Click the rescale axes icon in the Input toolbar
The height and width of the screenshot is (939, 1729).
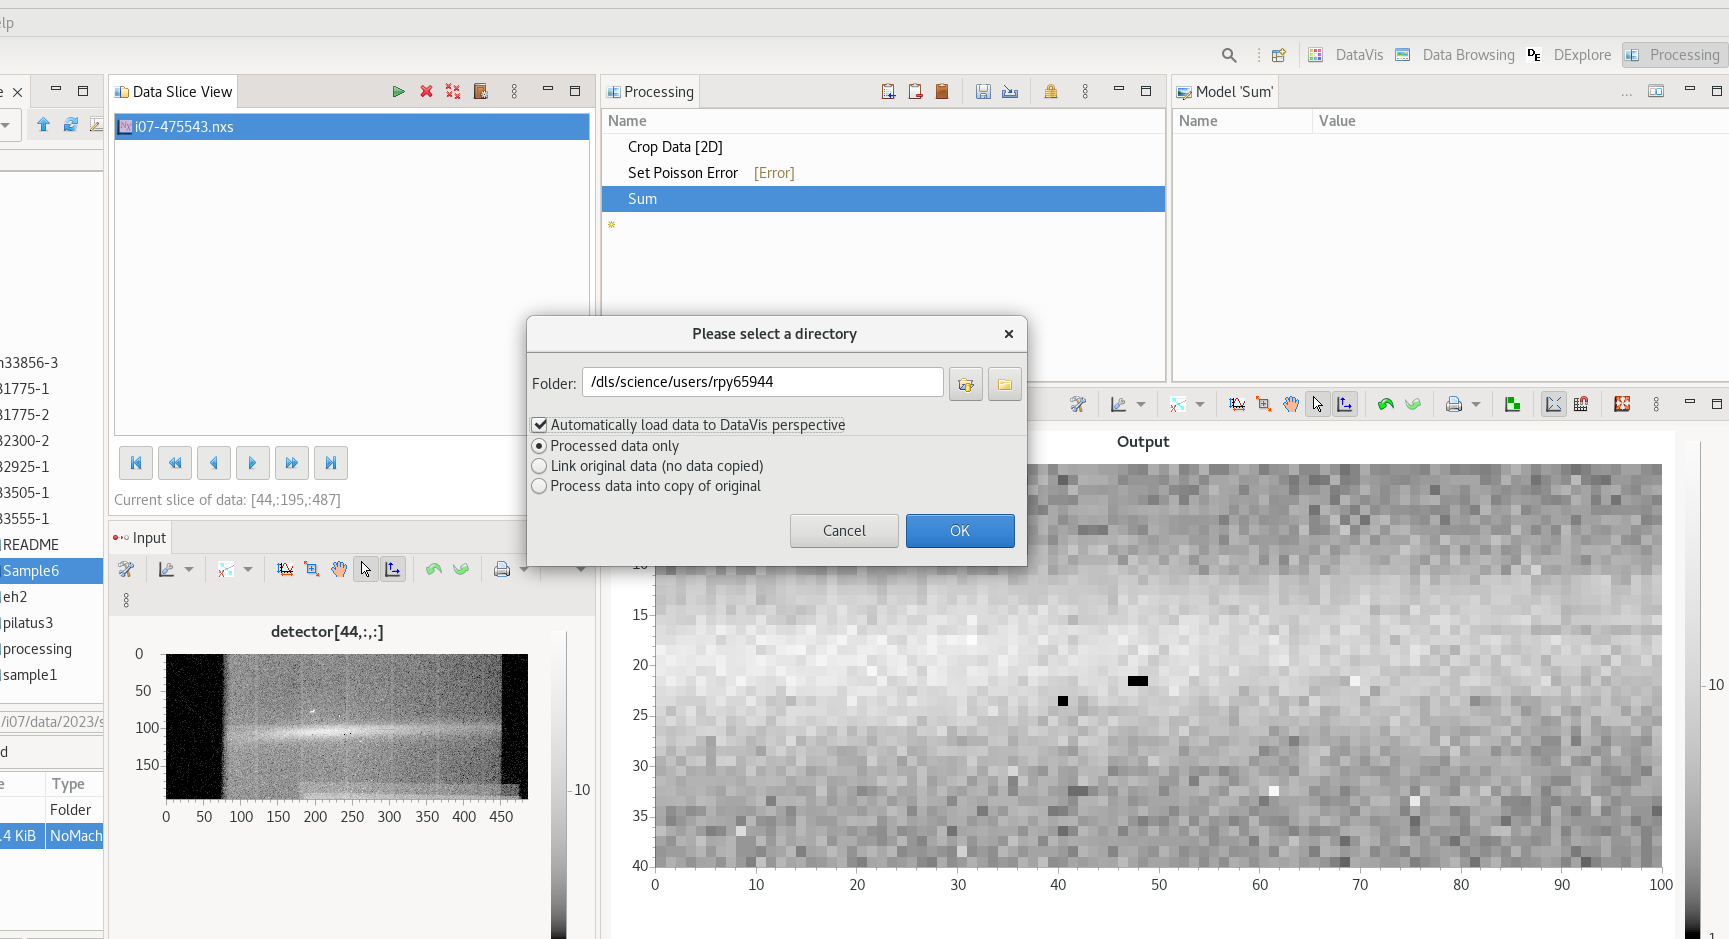285,570
